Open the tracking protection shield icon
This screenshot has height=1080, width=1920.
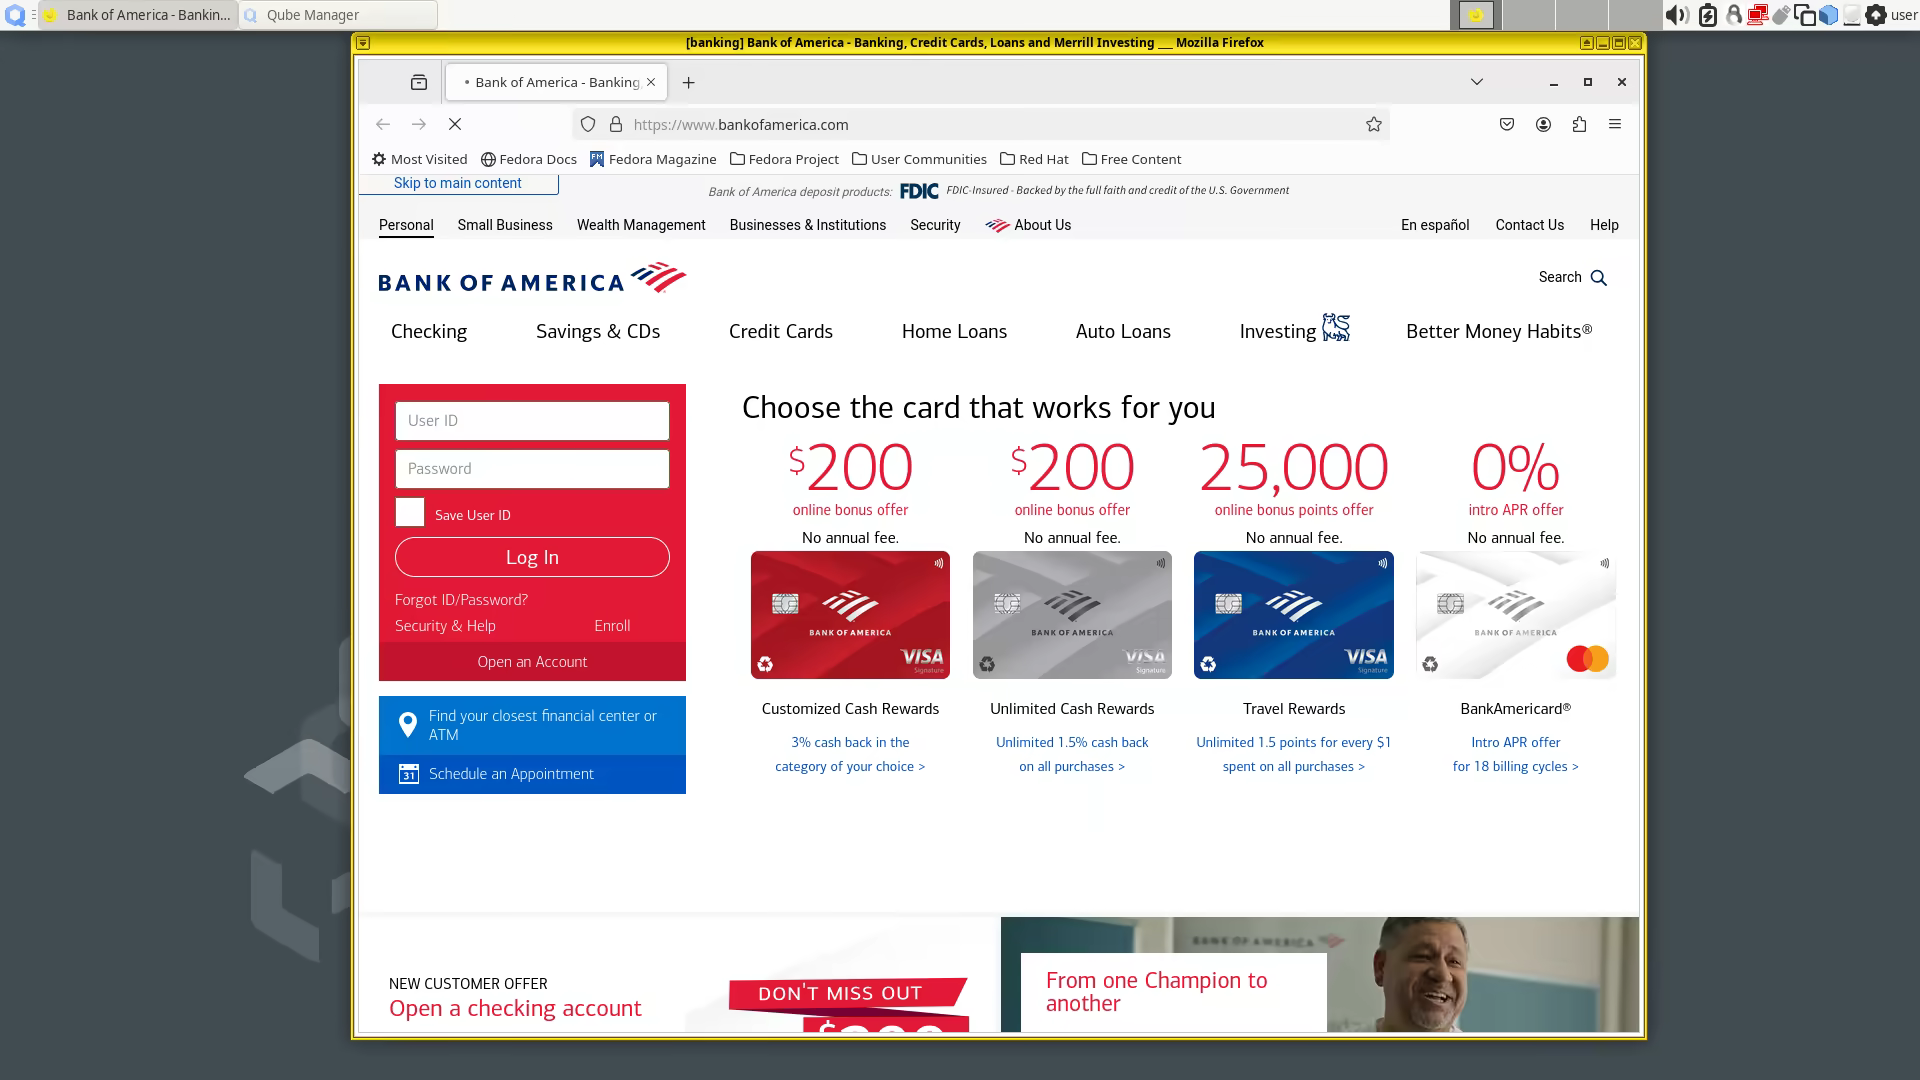[588, 124]
